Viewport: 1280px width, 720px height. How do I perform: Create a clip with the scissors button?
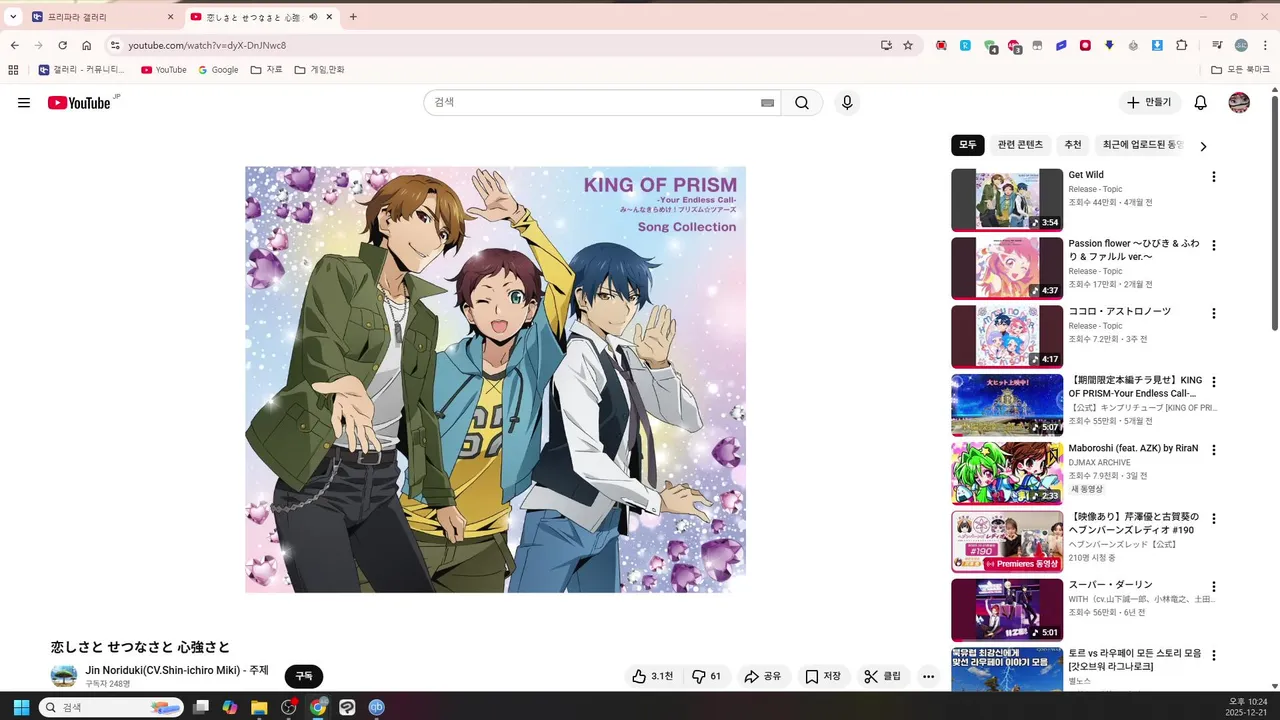(x=883, y=676)
